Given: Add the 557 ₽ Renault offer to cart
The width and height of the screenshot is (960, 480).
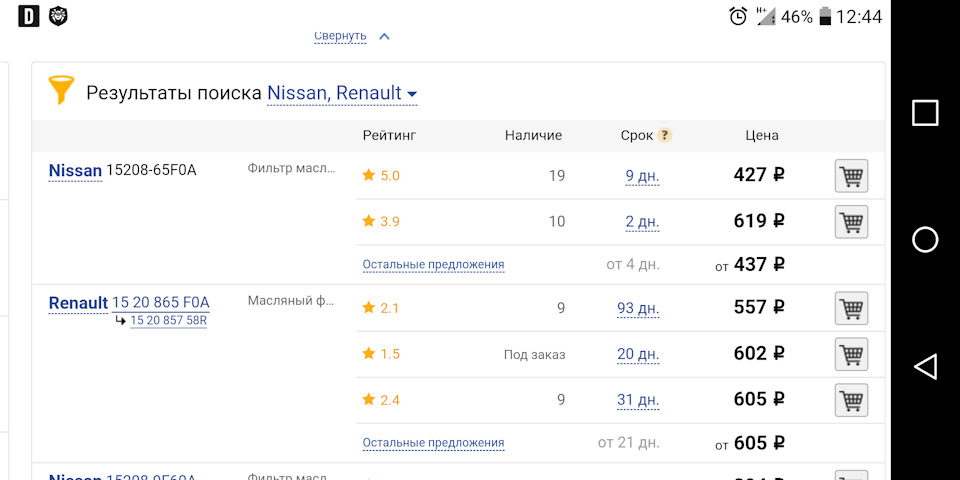Looking at the screenshot, I should [x=851, y=308].
